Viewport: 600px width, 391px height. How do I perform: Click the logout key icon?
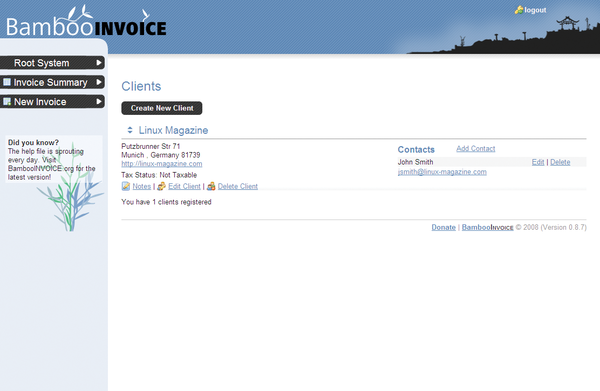tap(519, 10)
